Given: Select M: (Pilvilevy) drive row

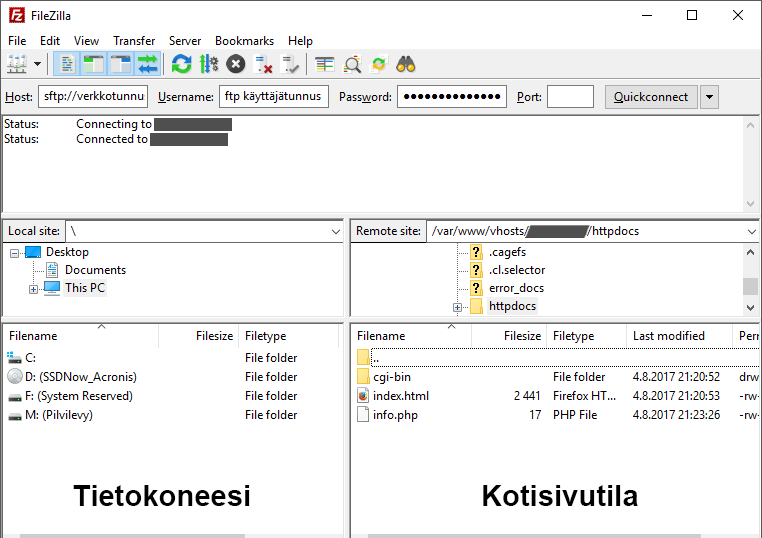Looking at the screenshot, I should point(171,415).
